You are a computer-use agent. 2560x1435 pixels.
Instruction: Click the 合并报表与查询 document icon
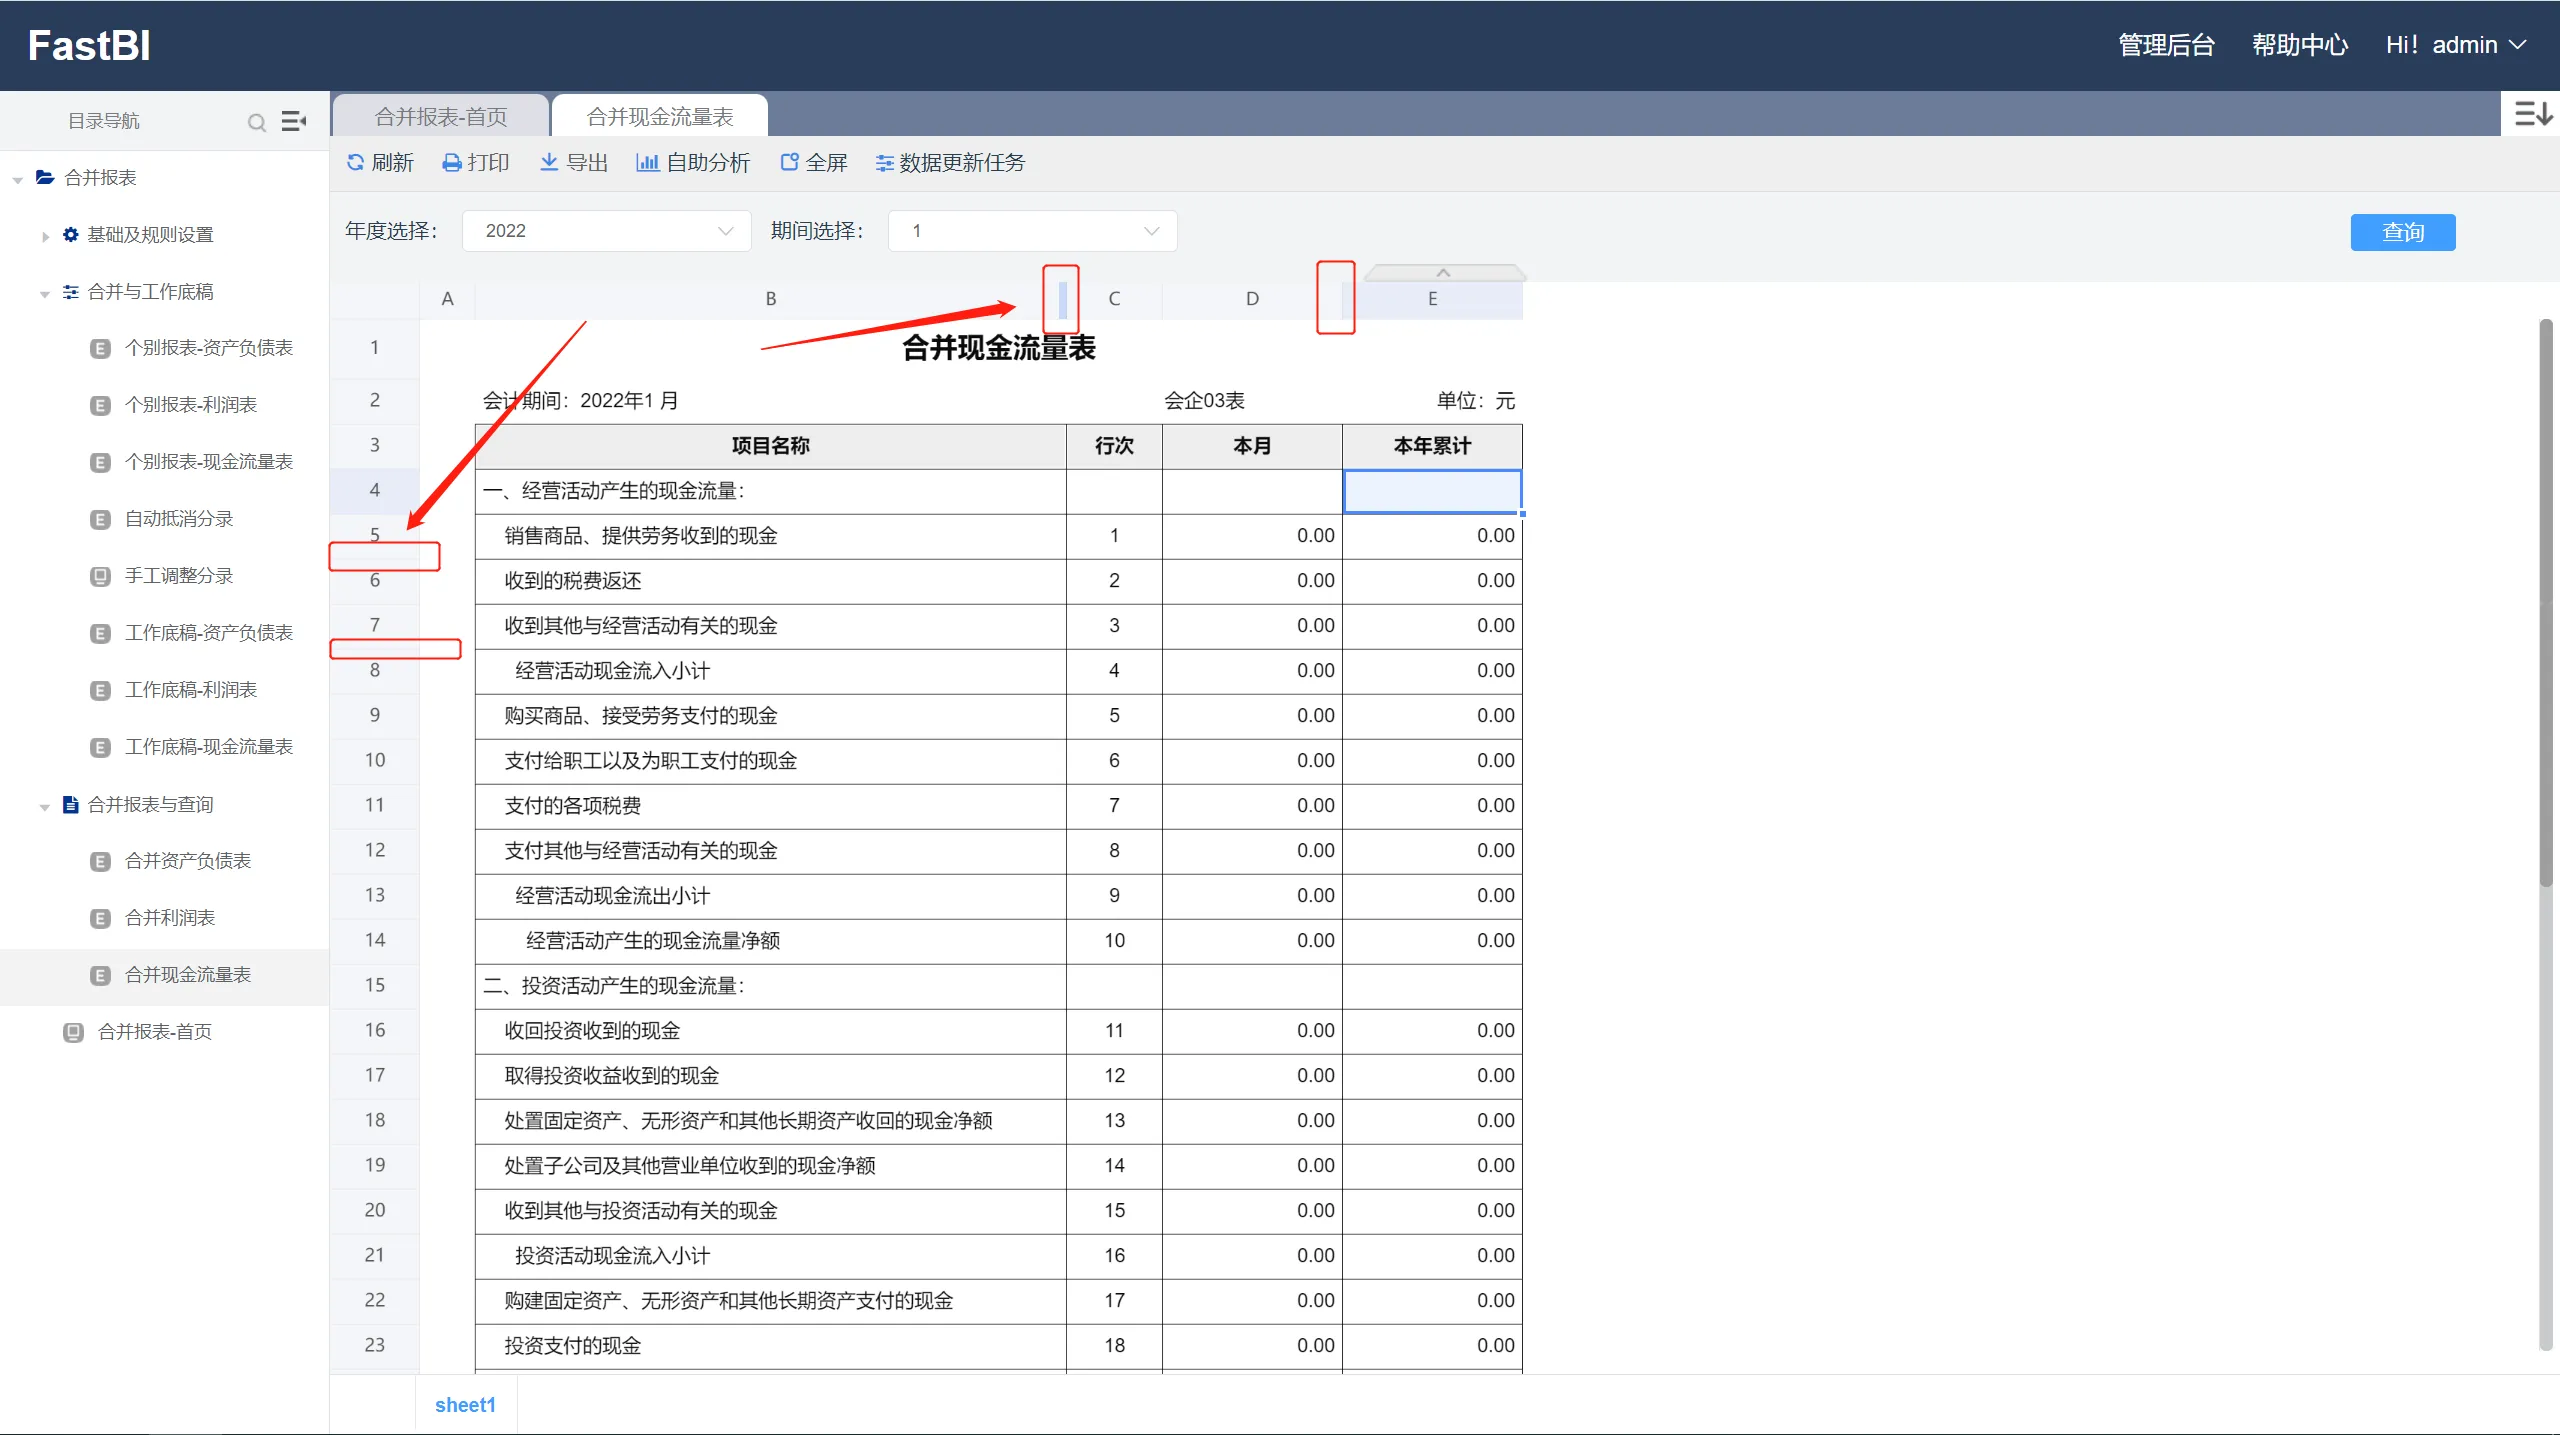point(70,804)
